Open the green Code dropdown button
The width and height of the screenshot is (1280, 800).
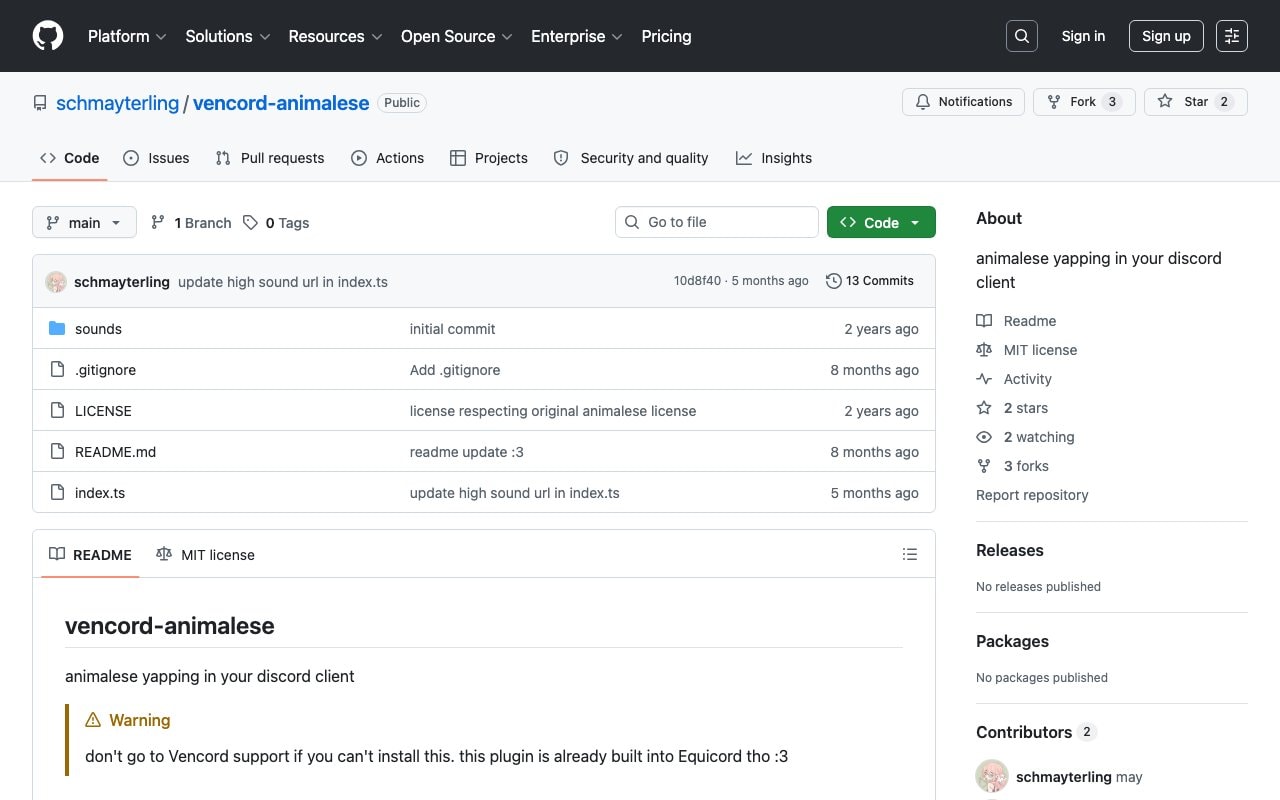(881, 222)
